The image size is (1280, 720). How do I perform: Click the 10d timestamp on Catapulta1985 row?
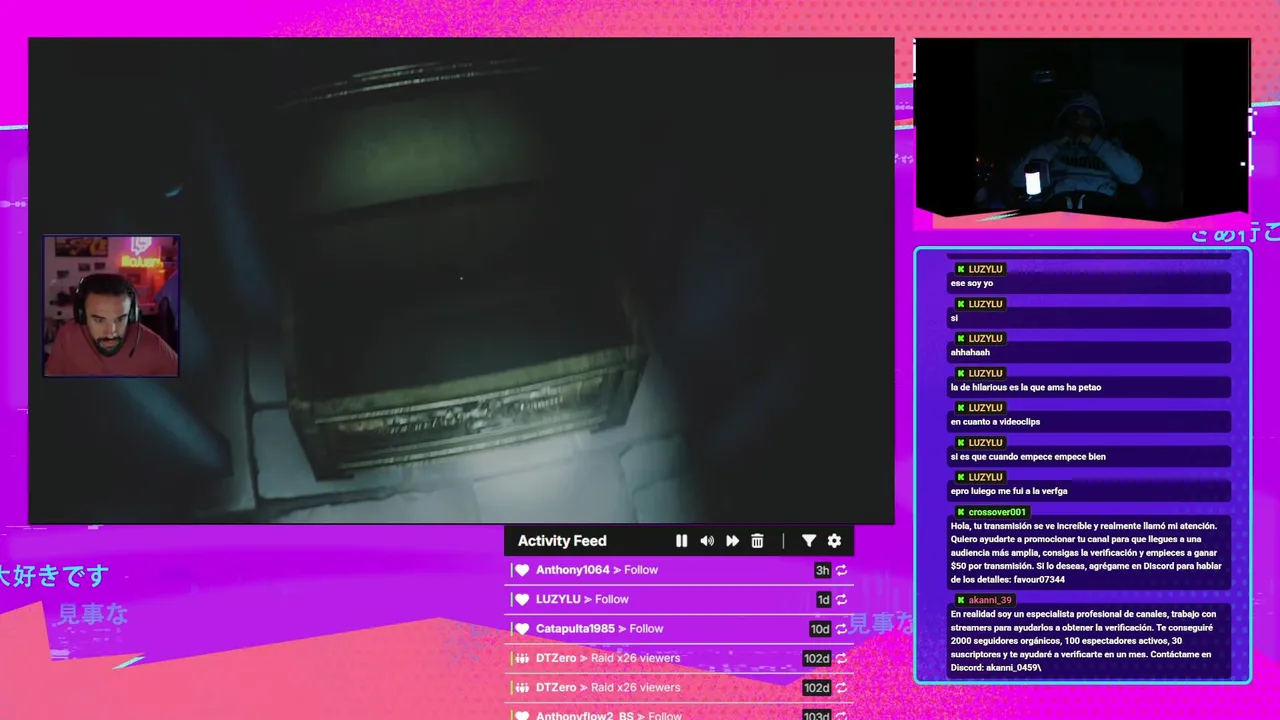(x=820, y=629)
